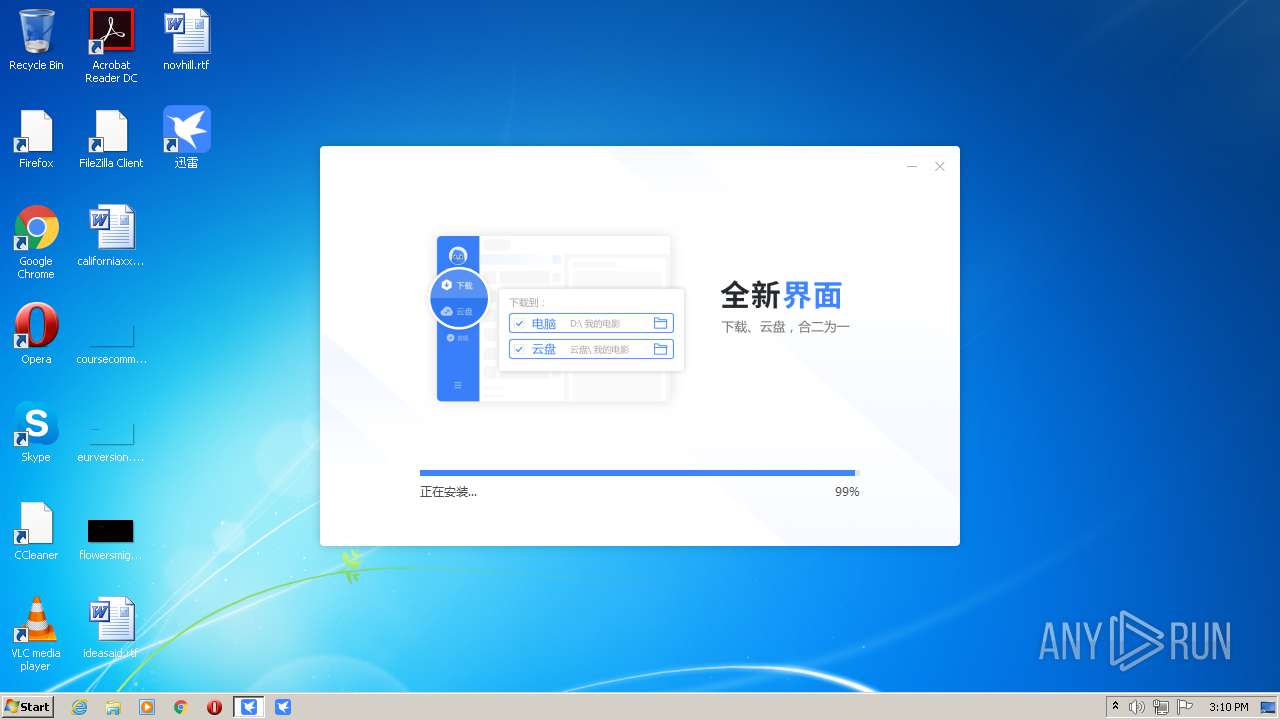This screenshot has height=720, width=1280.
Task: Click the 3:10 PM clock
Action: pos(1228,707)
